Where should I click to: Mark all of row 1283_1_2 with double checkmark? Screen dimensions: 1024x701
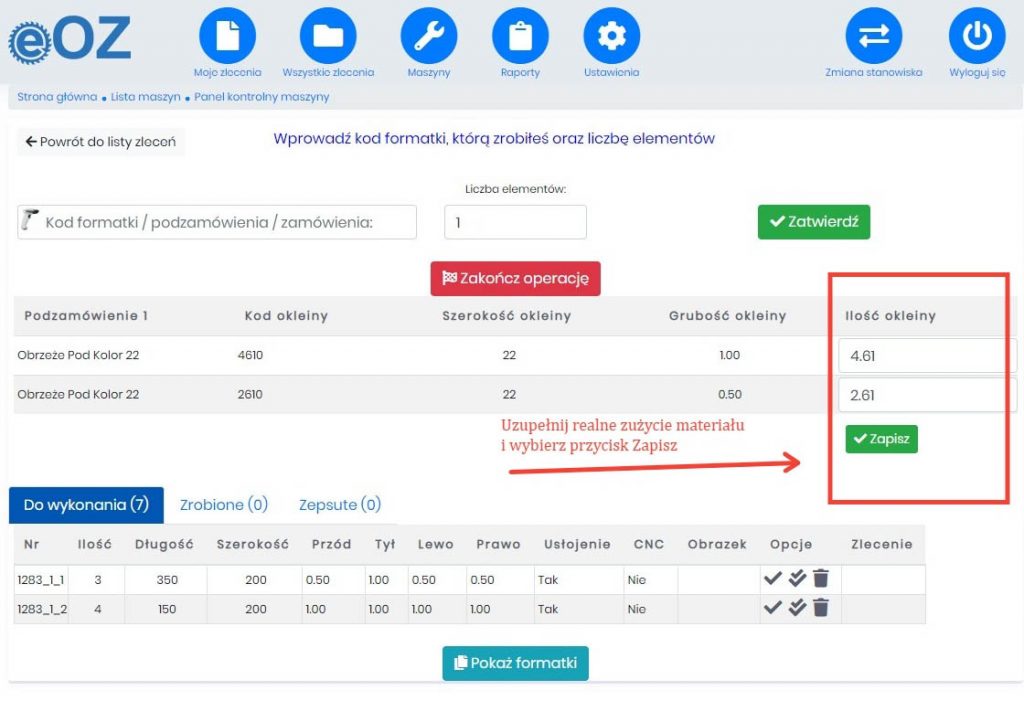point(797,607)
